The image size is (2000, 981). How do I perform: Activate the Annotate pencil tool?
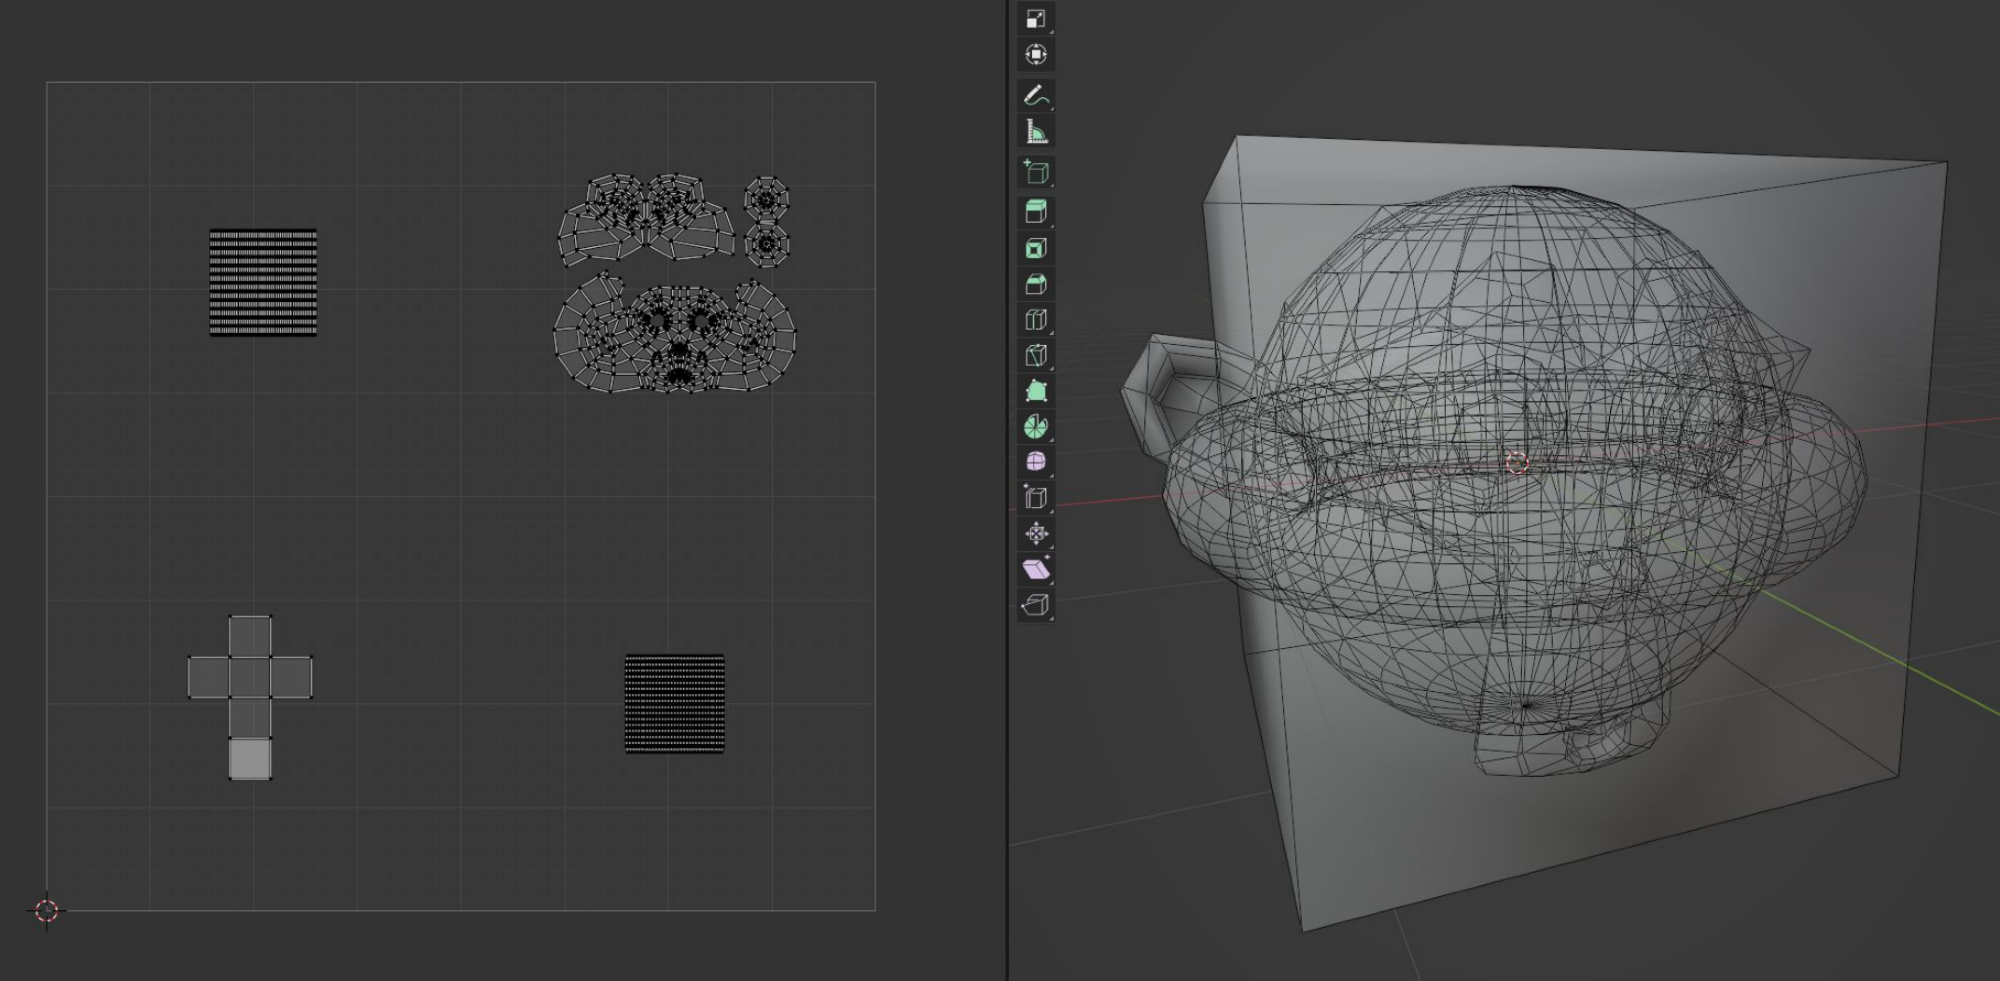pos(1036,96)
